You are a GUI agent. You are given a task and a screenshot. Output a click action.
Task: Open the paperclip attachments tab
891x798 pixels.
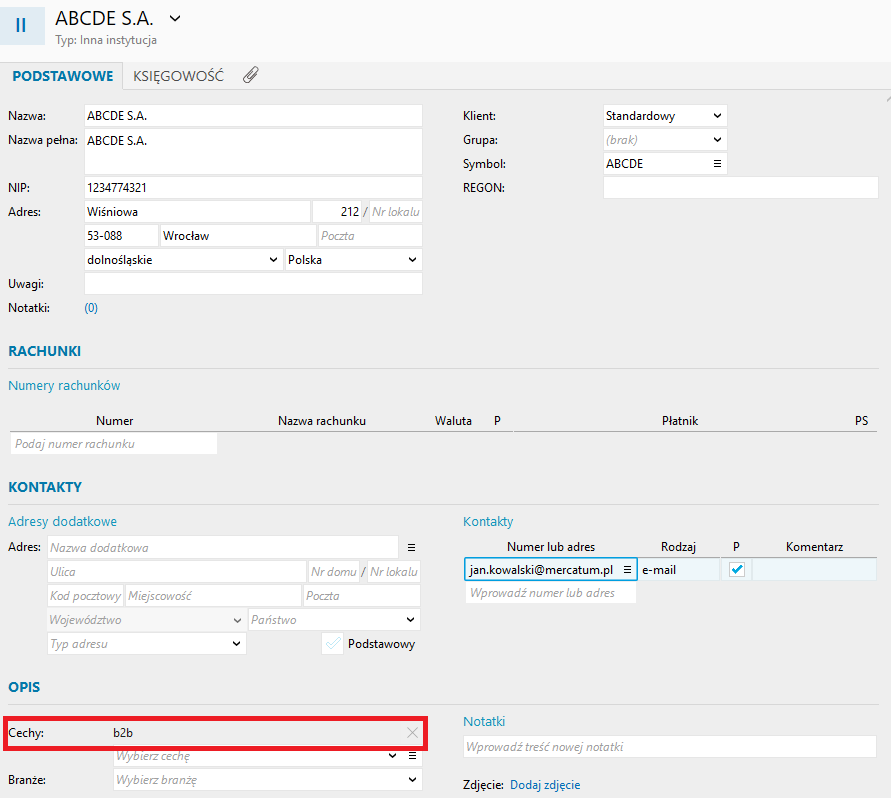251,75
